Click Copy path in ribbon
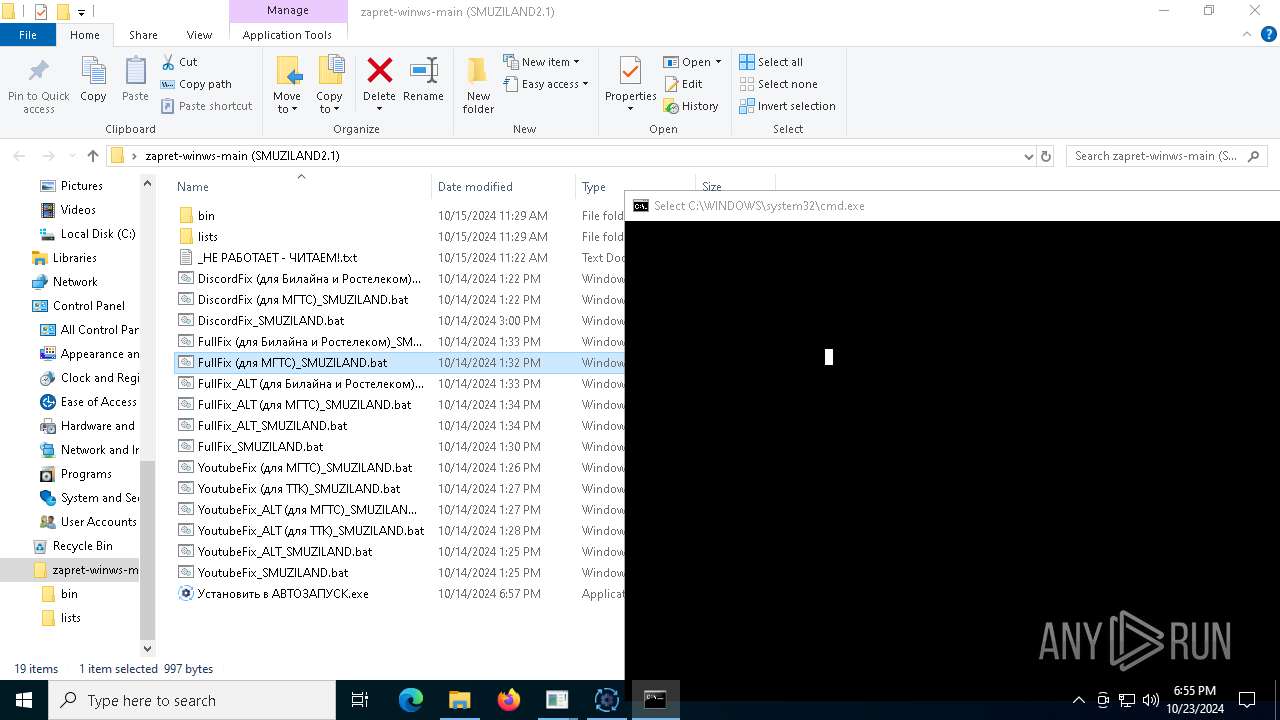The width and height of the screenshot is (1280, 720). coord(196,84)
